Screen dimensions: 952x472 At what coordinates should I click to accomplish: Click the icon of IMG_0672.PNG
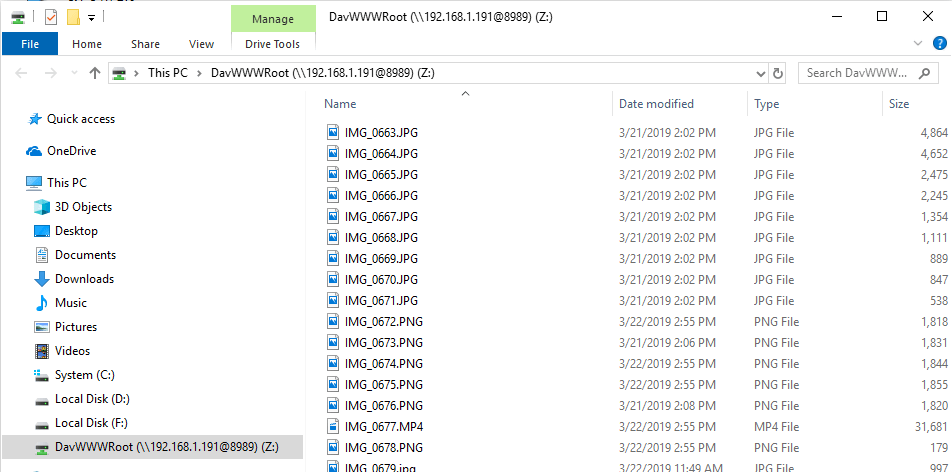tap(332, 321)
